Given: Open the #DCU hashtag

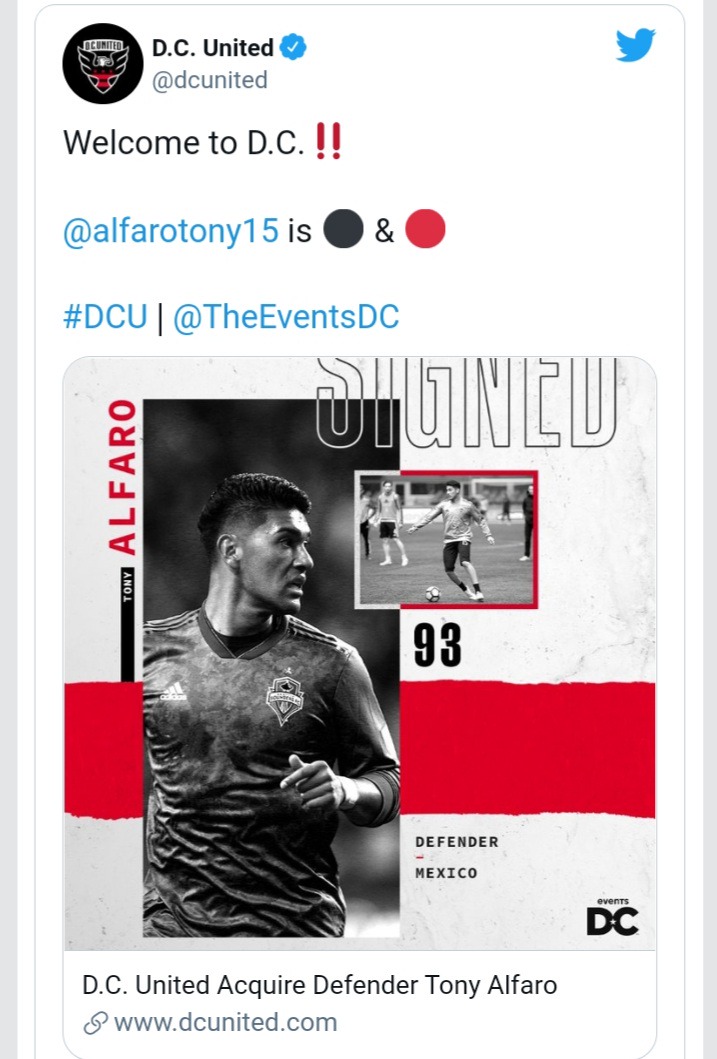Looking at the screenshot, I should click(105, 316).
